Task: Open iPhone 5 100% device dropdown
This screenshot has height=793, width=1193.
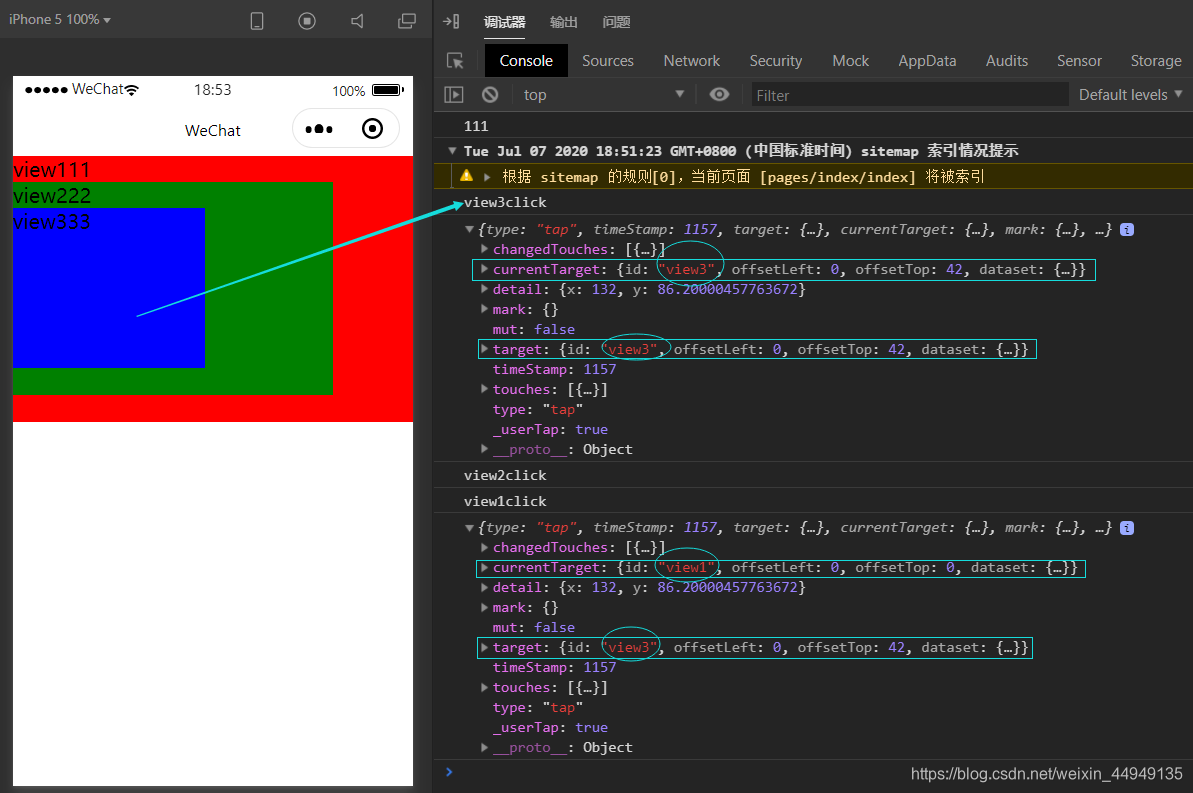Action: 60,20
